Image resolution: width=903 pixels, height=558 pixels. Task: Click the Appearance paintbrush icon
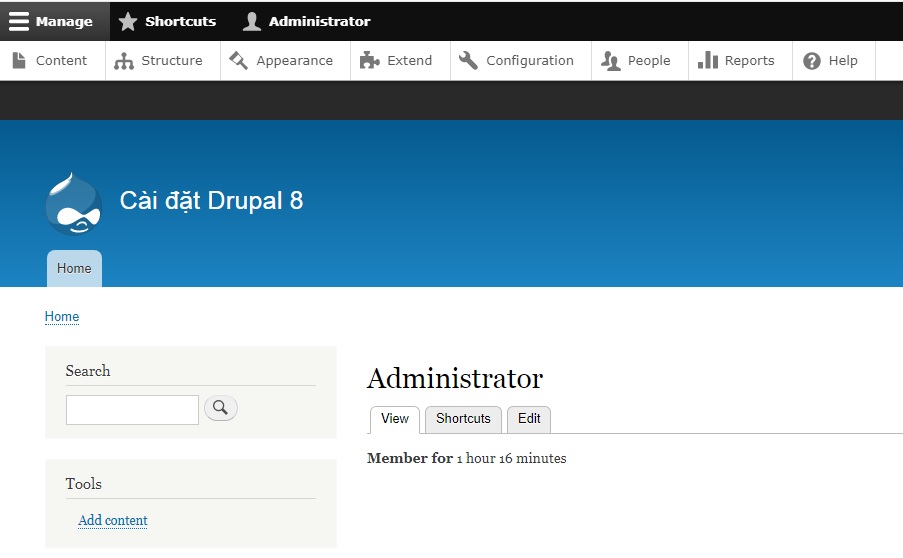(x=238, y=60)
